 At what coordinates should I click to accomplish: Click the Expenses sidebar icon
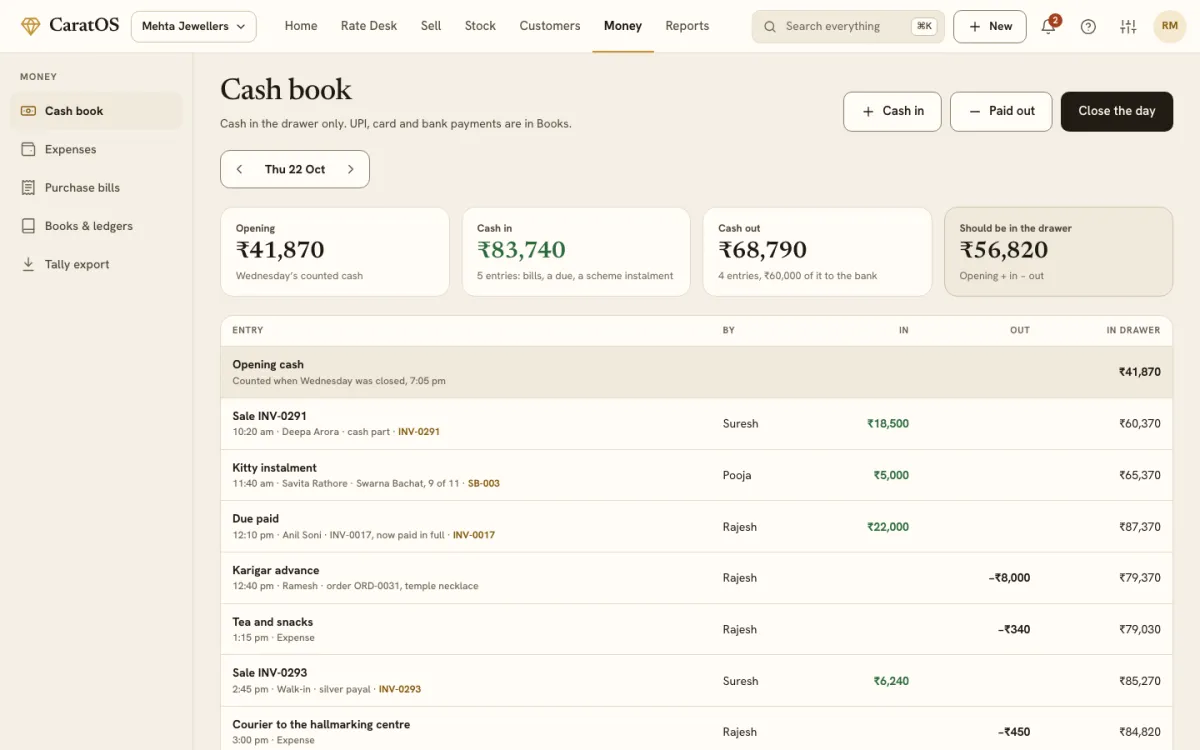click(28, 149)
